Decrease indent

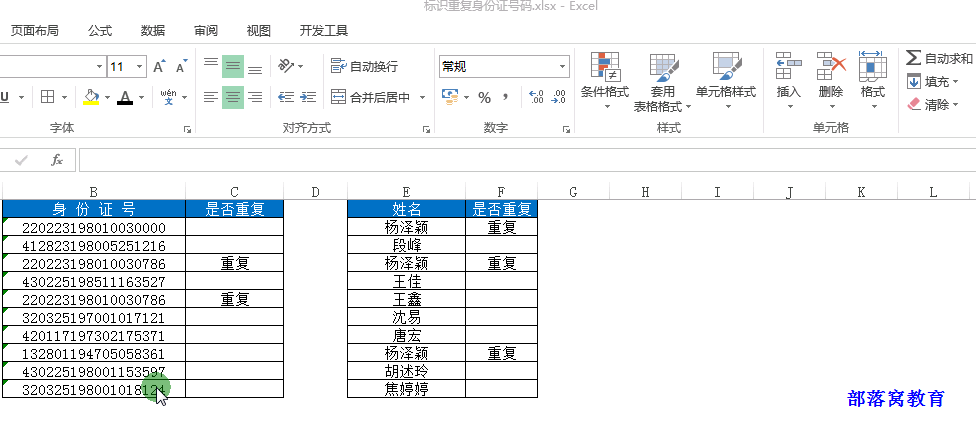(x=286, y=97)
